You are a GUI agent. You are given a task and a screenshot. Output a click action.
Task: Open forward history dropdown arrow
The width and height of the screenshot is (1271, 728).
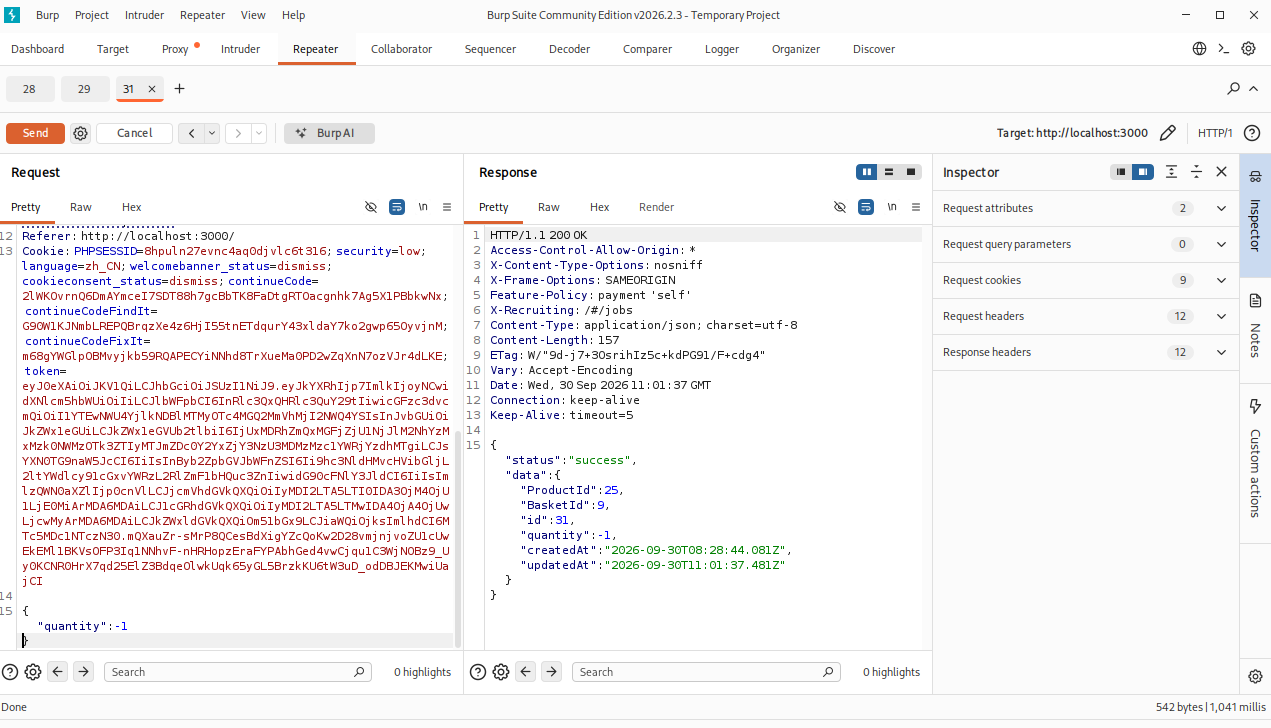260,133
